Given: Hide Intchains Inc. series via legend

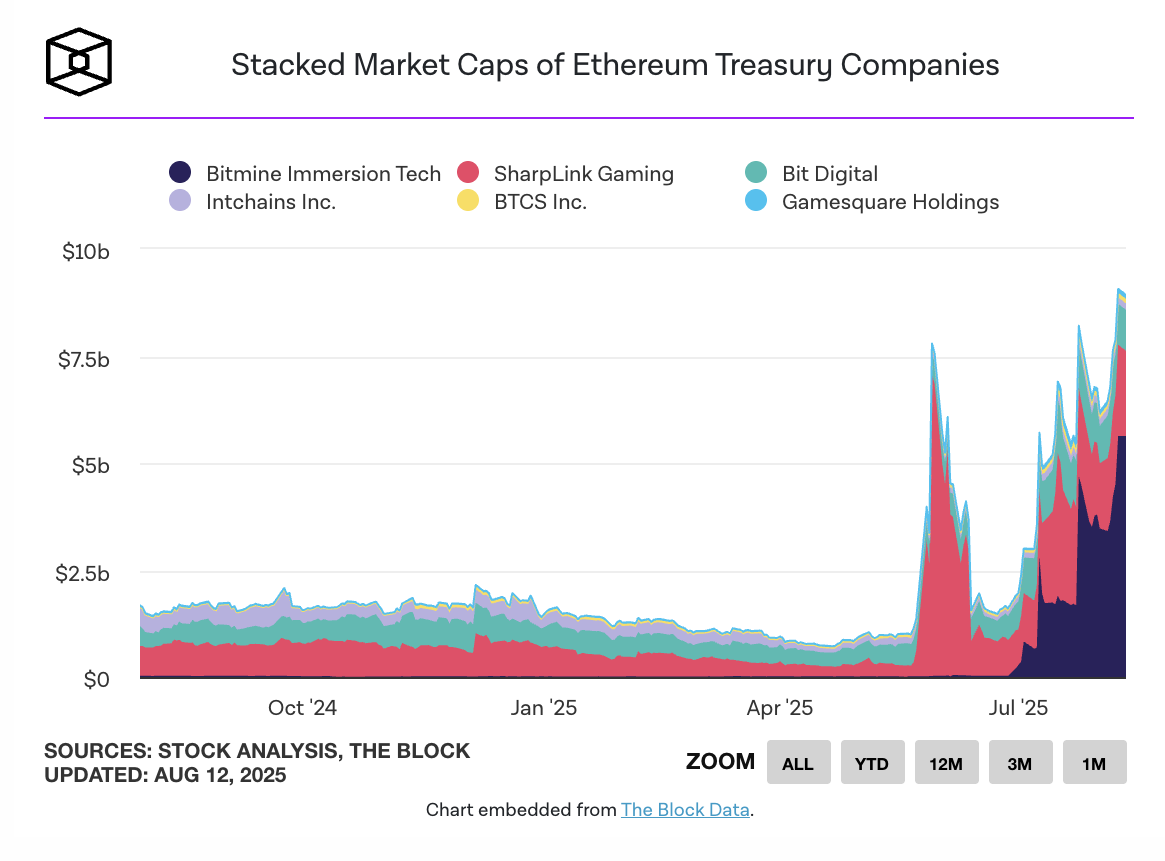Looking at the screenshot, I should tap(180, 201).
